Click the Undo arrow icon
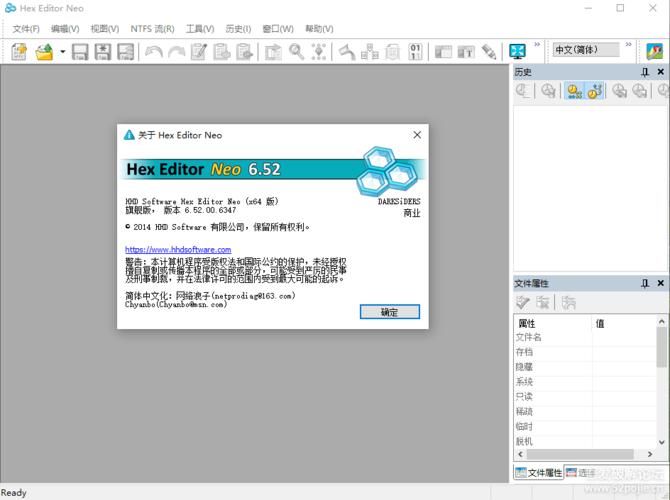 [153, 52]
